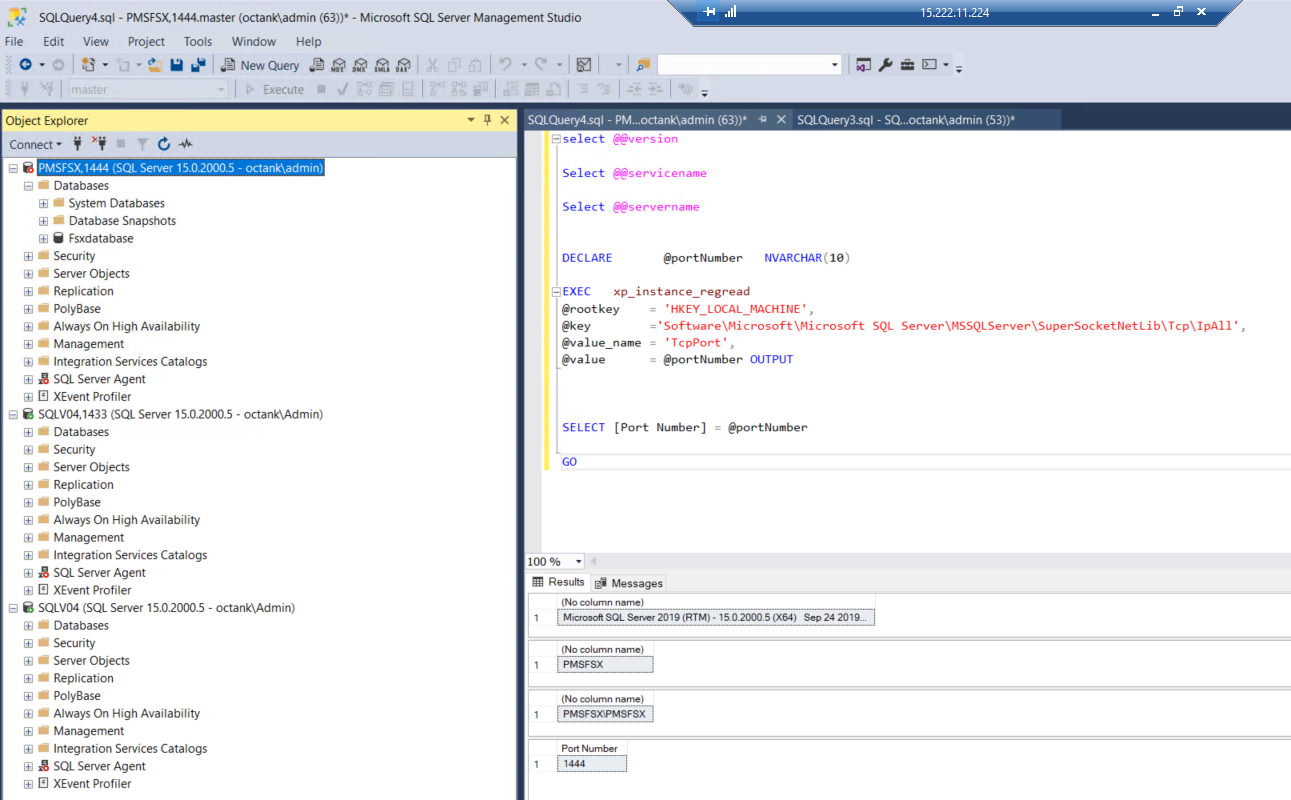Open a new Analysis Services MDX query
1291x800 pixels.
click(337, 64)
